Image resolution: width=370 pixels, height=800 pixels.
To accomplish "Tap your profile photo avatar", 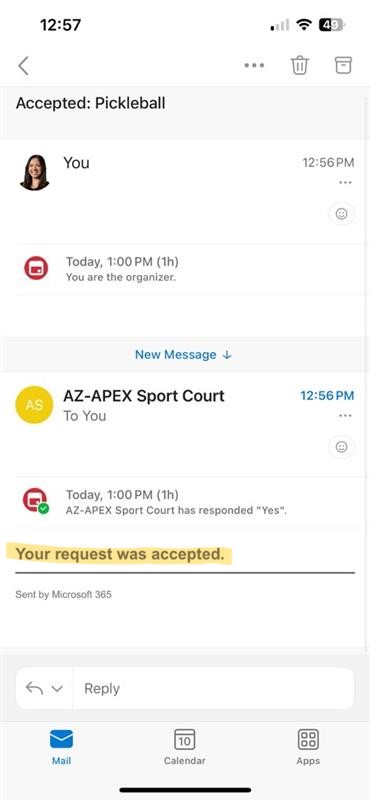I will (x=34, y=172).
